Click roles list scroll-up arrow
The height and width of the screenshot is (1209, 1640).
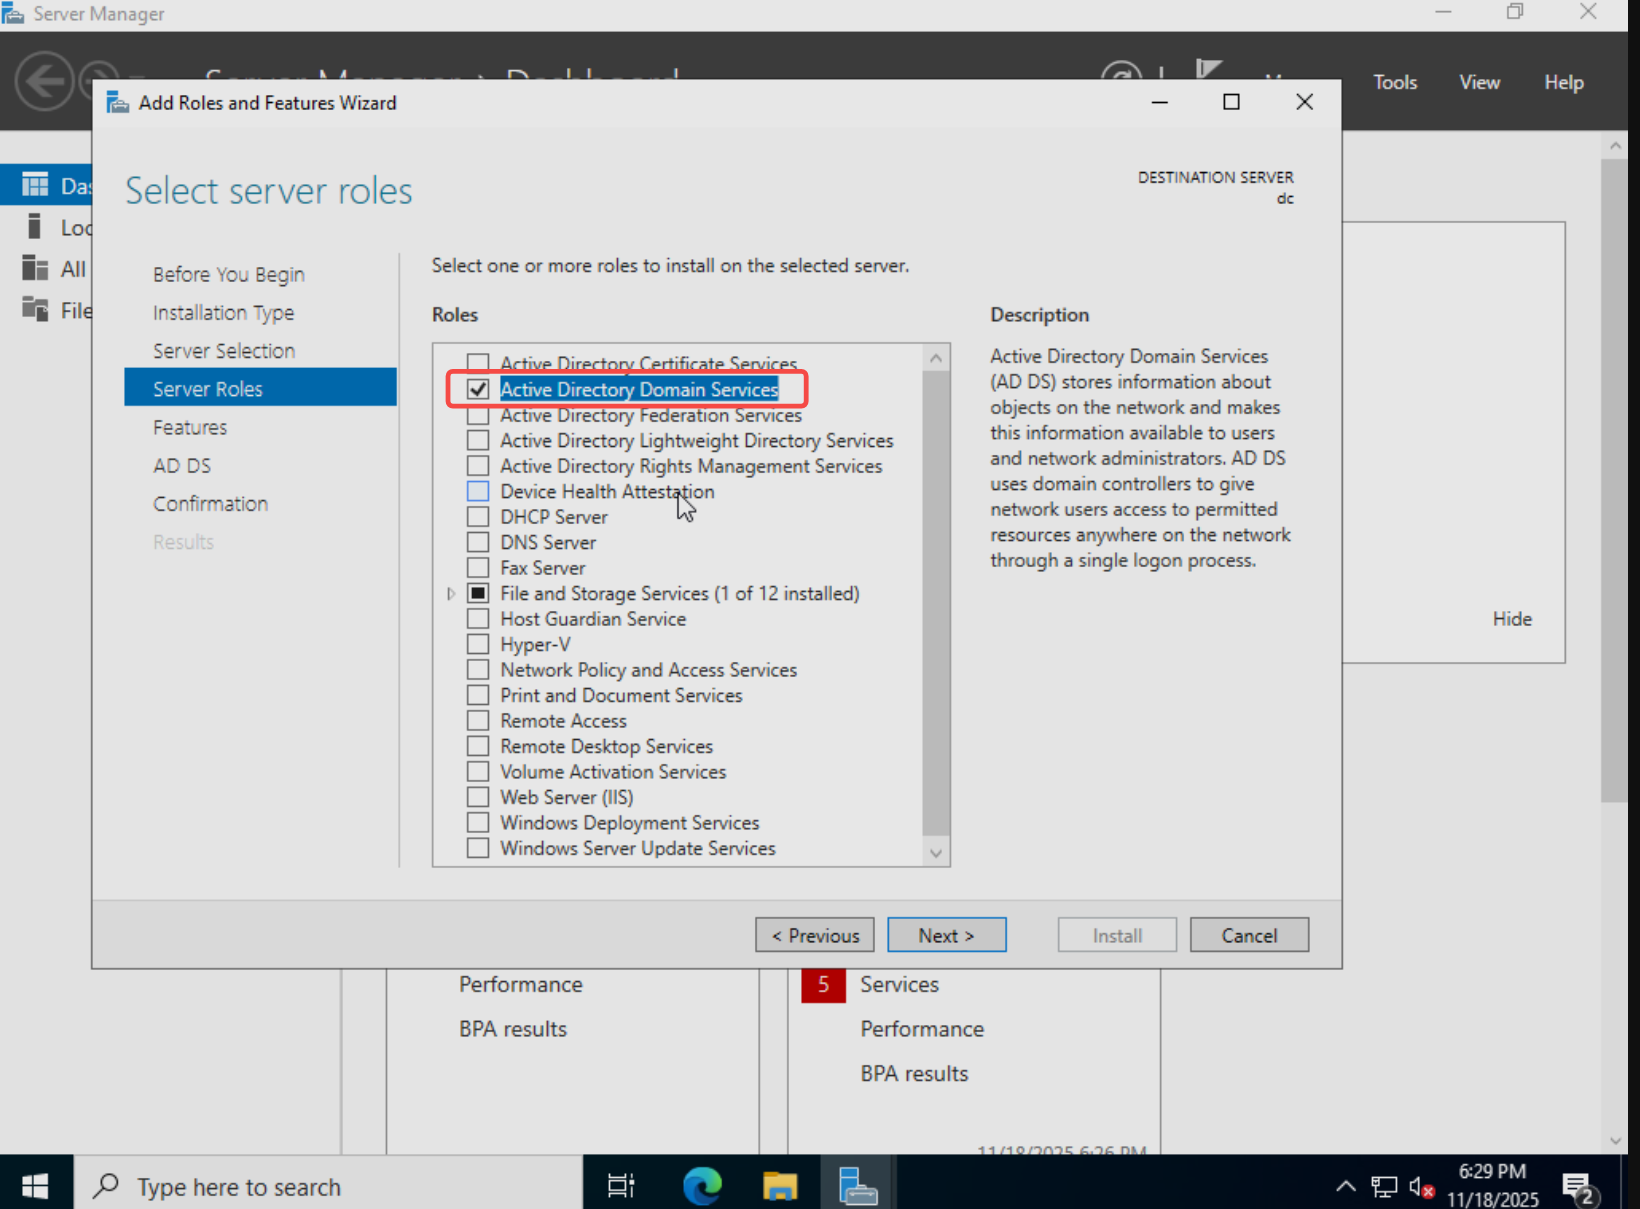pos(936,357)
